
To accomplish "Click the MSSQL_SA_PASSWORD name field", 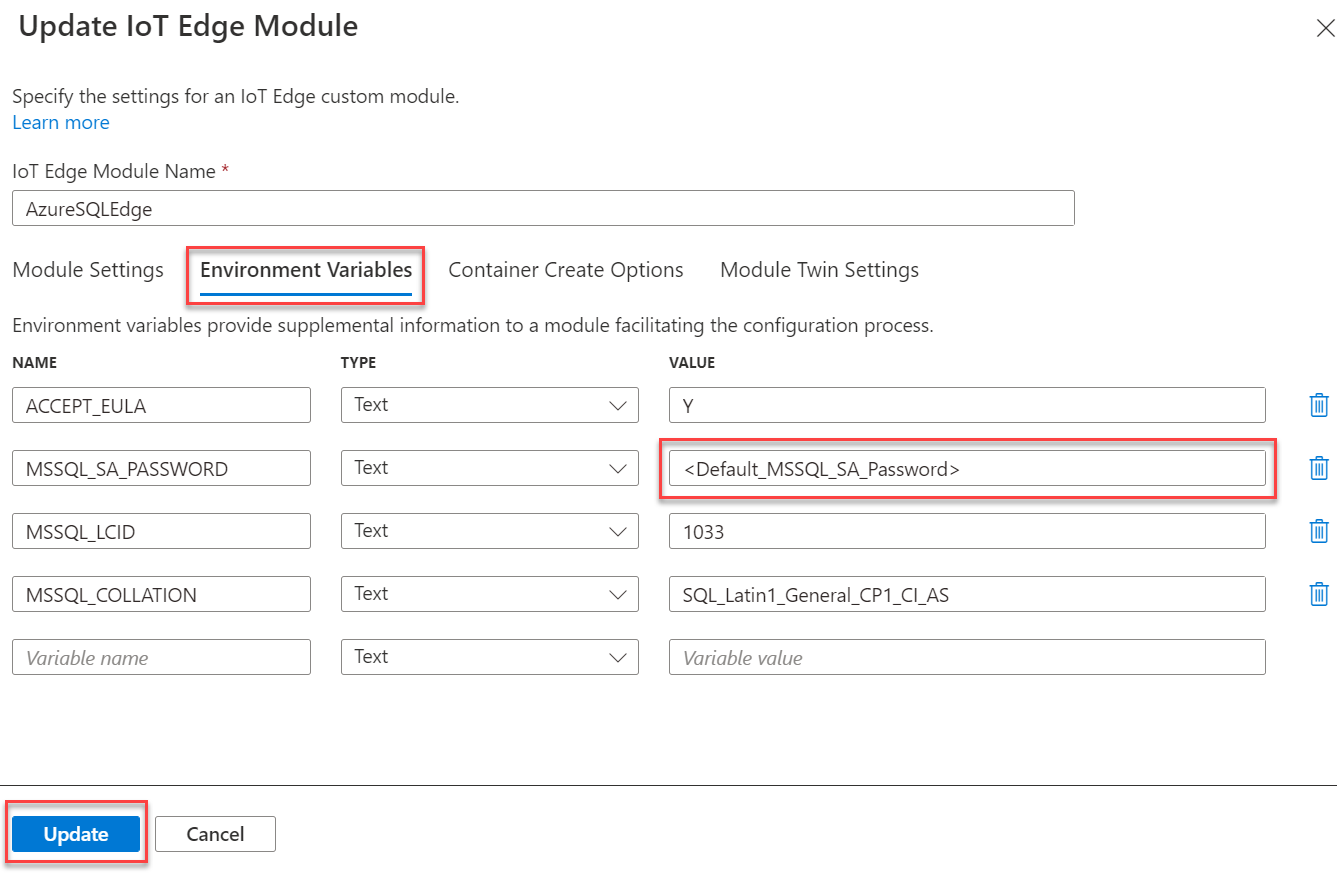I will [161, 468].
